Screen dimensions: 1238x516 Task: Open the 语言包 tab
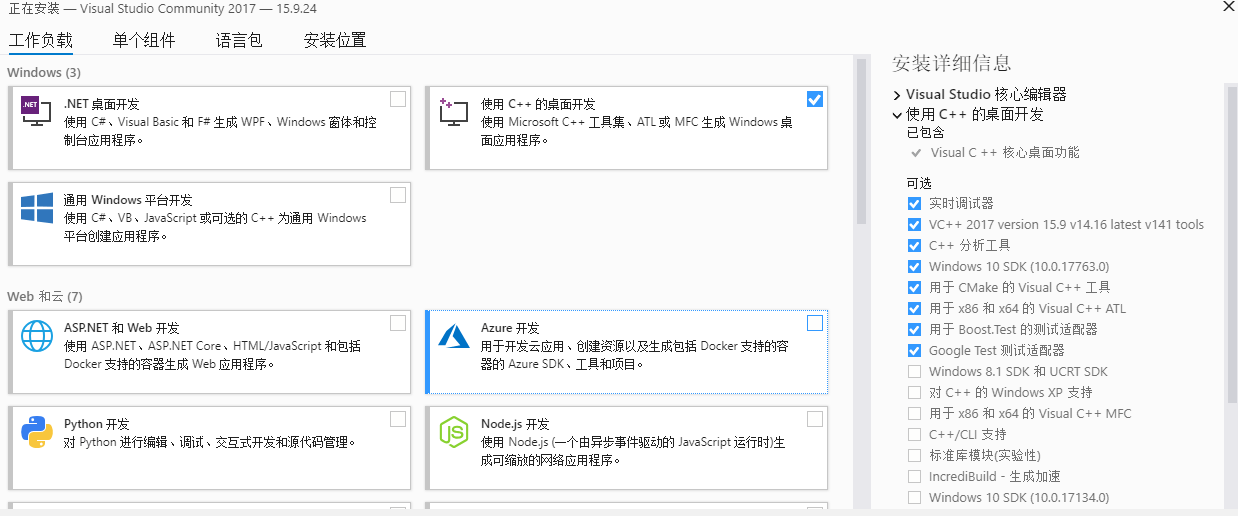[x=239, y=40]
